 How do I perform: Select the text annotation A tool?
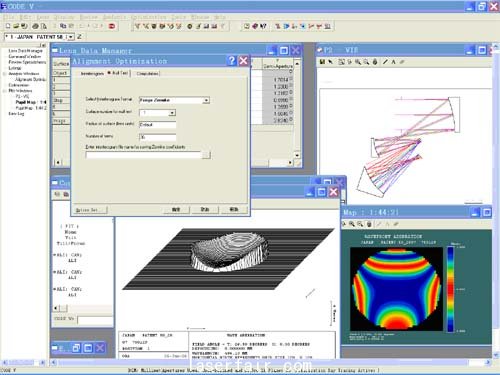coord(394,62)
